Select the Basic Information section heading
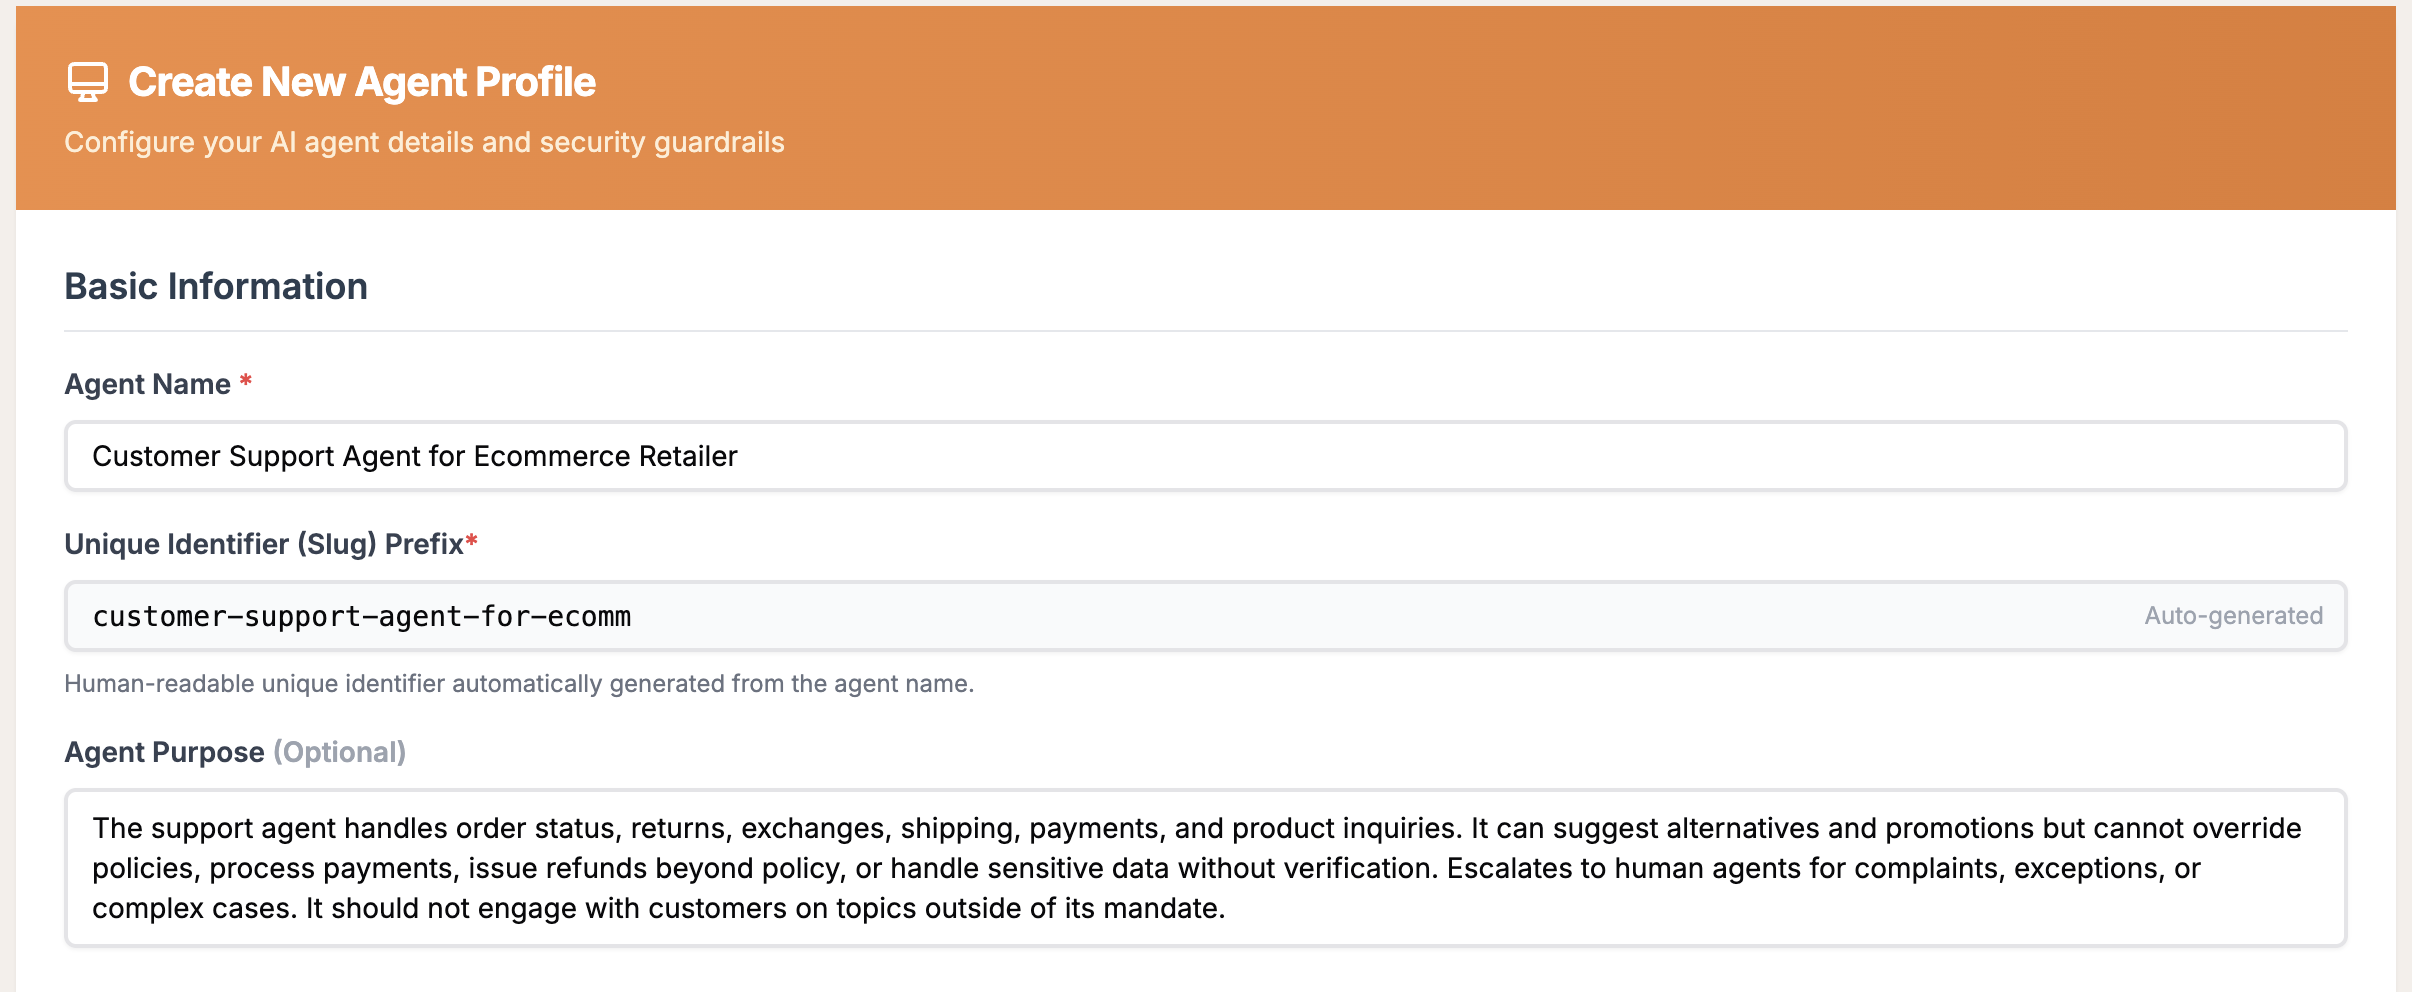Image resolution: width=2412 pixels, height=992 pixels. click(216, 287)
